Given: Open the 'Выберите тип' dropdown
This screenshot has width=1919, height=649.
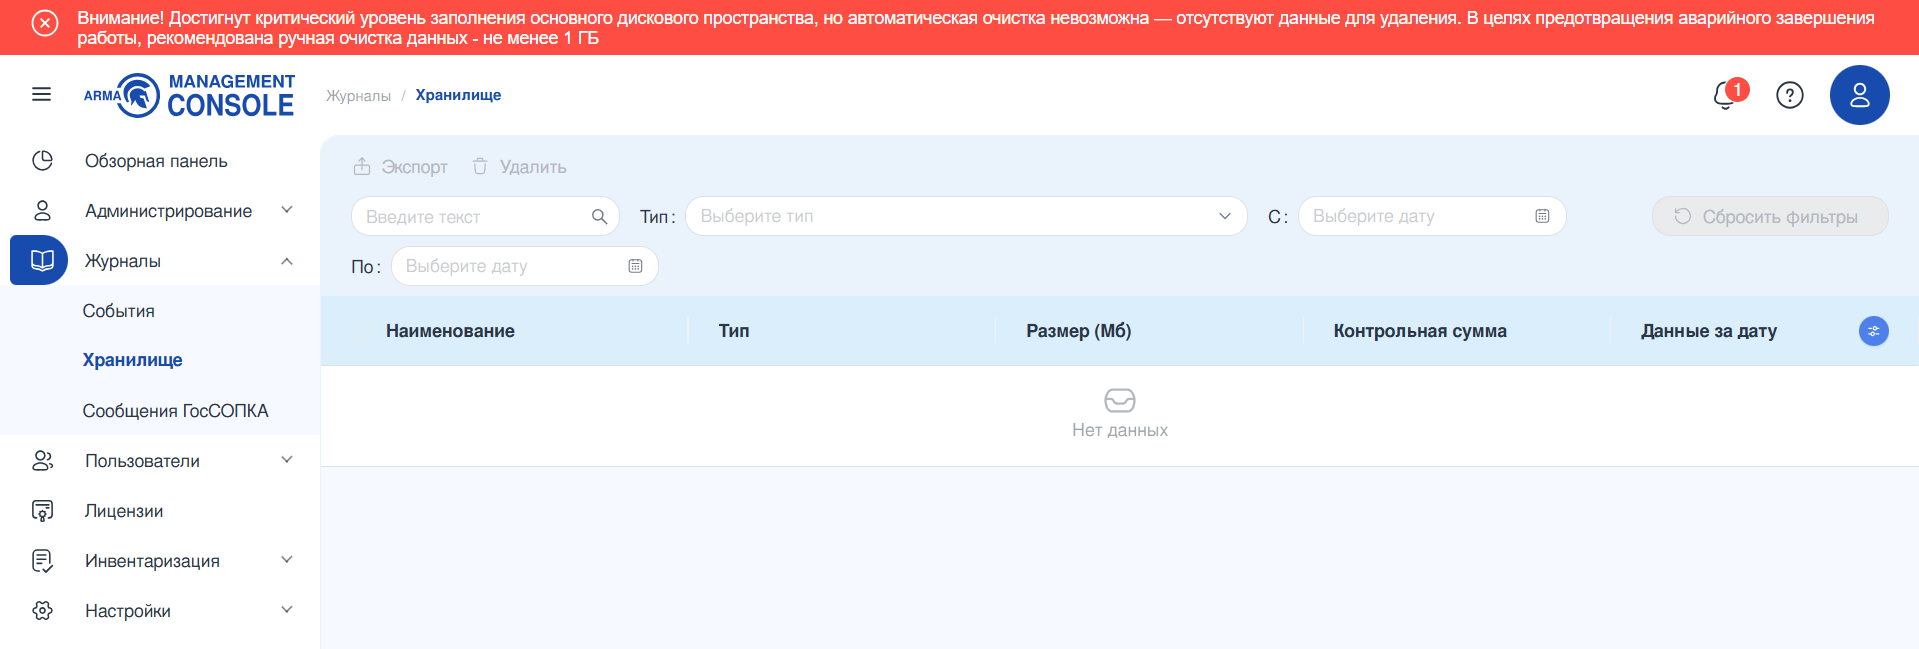Looking at the screenshot, I should pyautogui.click(x=965, y=216).
